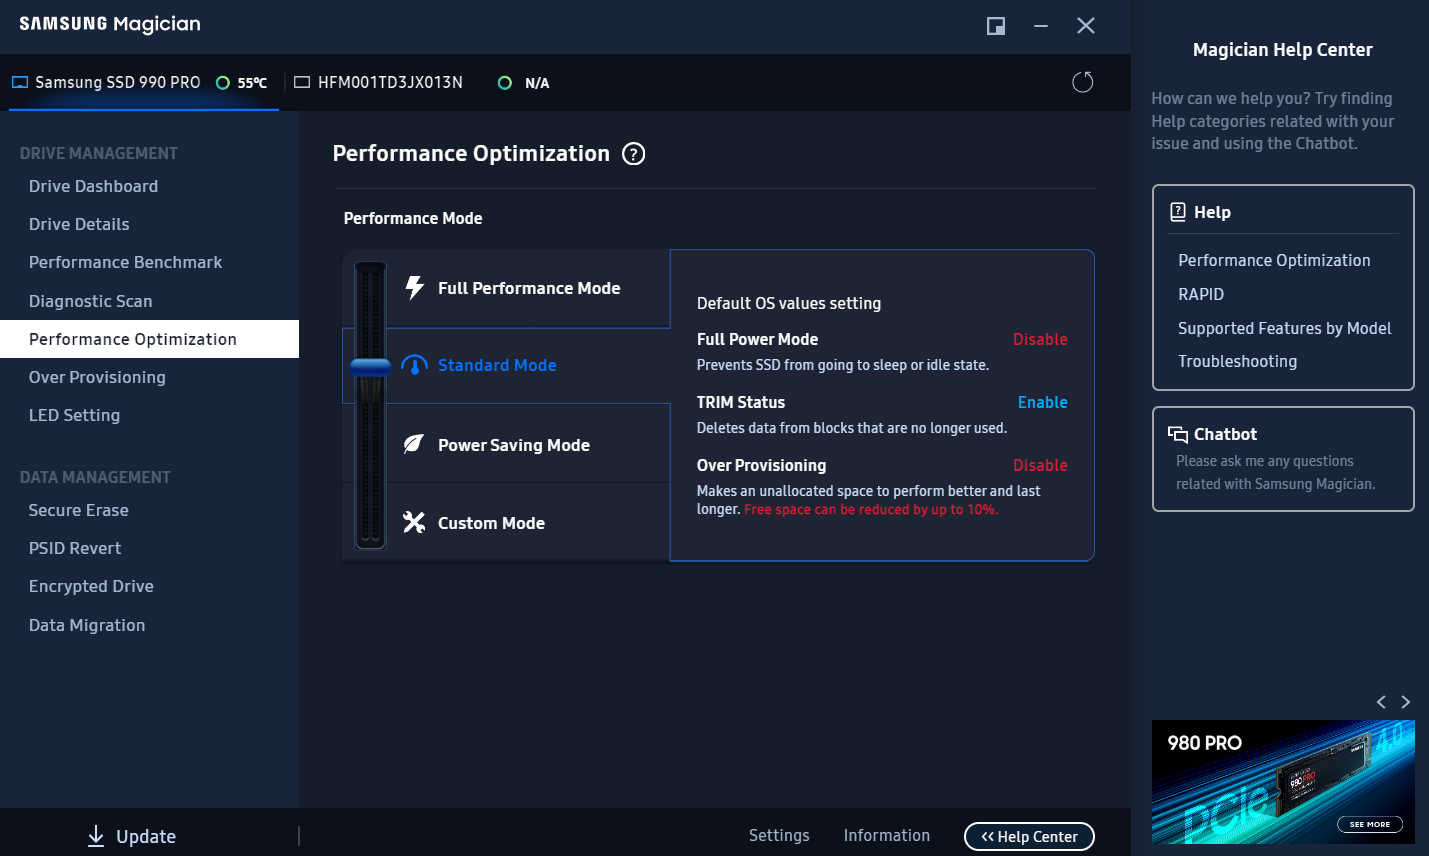Click the lightning bolt Full Performance icon
Screen dimensions: 1429x856
tap(414, 288)
